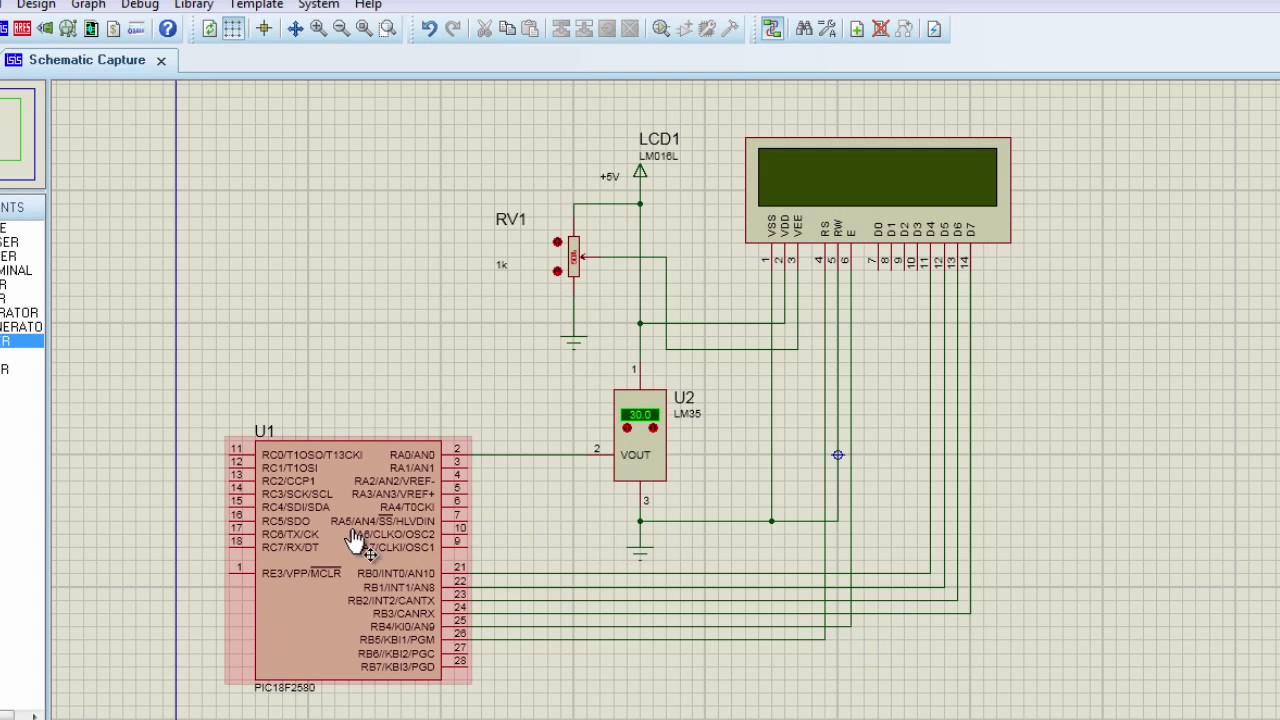Image resolution: width=1280 pixels, height=720 pixels.
Task: Select the PIC18F2580 microcontroller U1 body
Action: tap(348, 560)
